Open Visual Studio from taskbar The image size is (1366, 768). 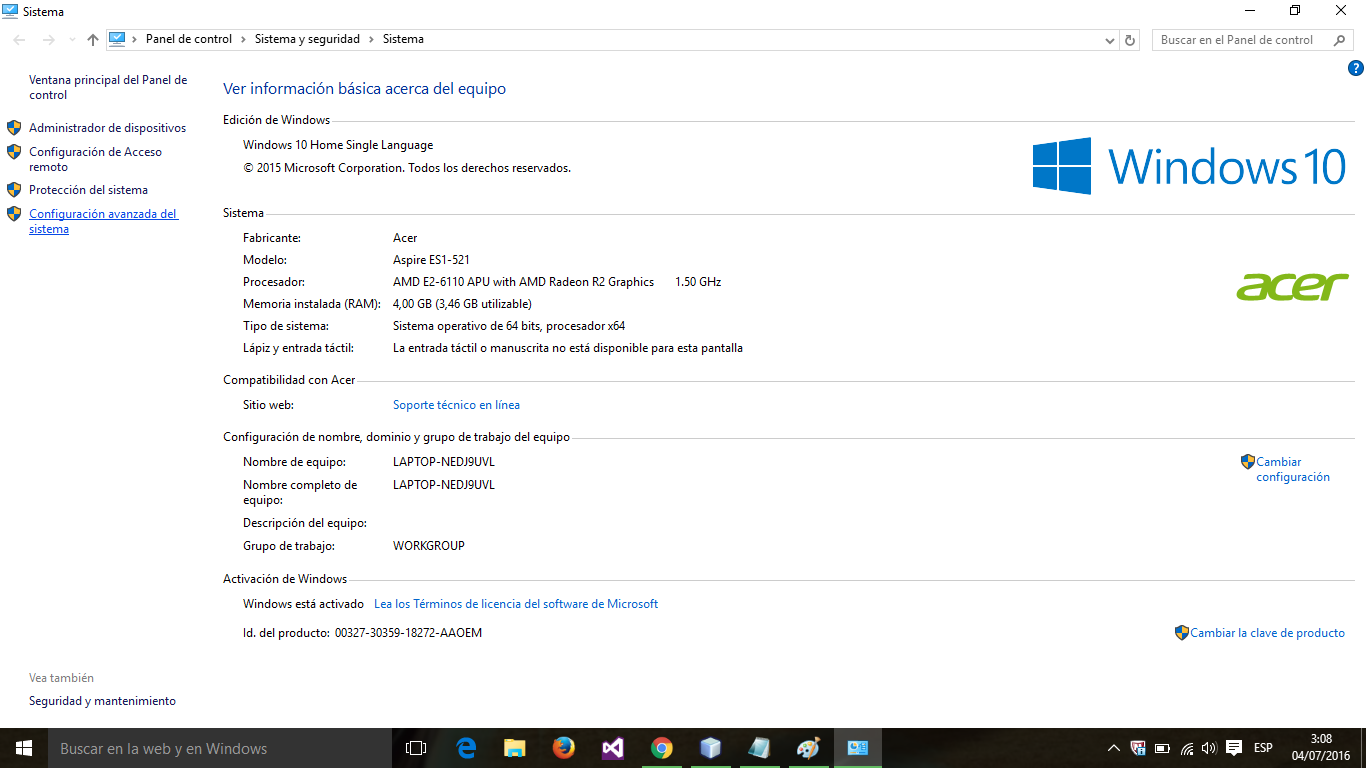613,748
